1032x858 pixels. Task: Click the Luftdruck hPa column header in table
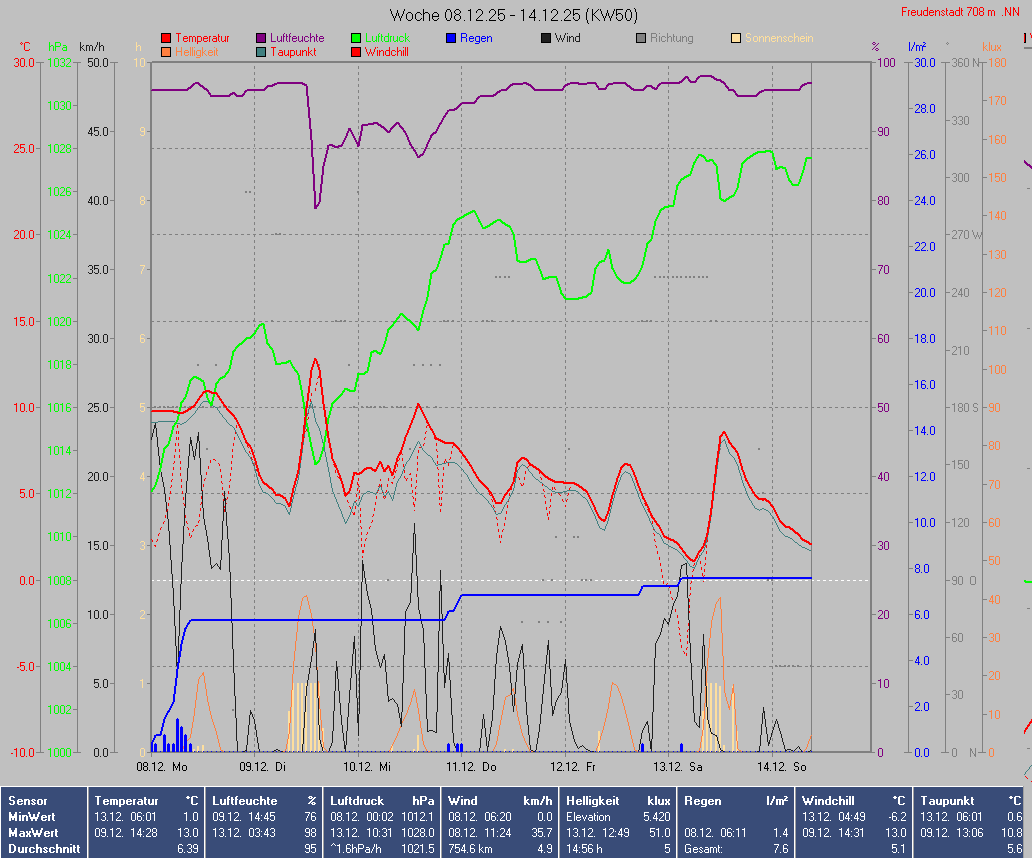coord(381,801)
